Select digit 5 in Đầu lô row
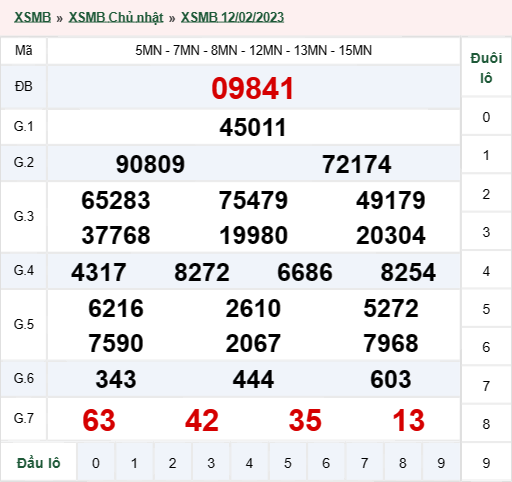512x482 pixels. tap(288, 463)
